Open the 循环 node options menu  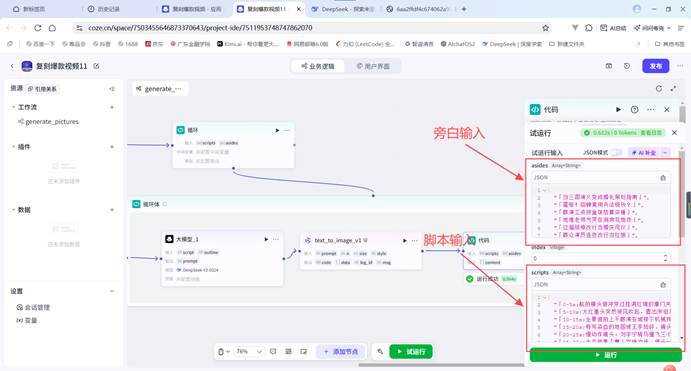coord(287,130)
